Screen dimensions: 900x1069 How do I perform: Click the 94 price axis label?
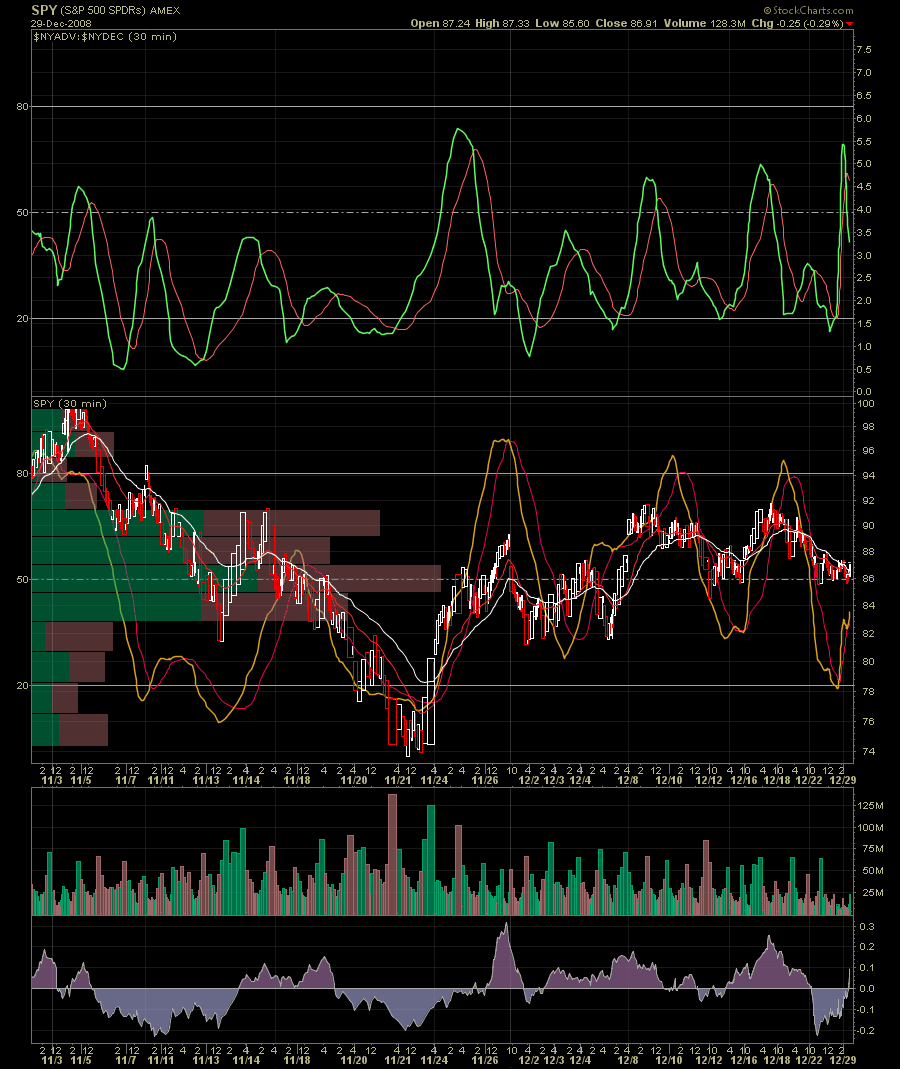coord(868,475)
